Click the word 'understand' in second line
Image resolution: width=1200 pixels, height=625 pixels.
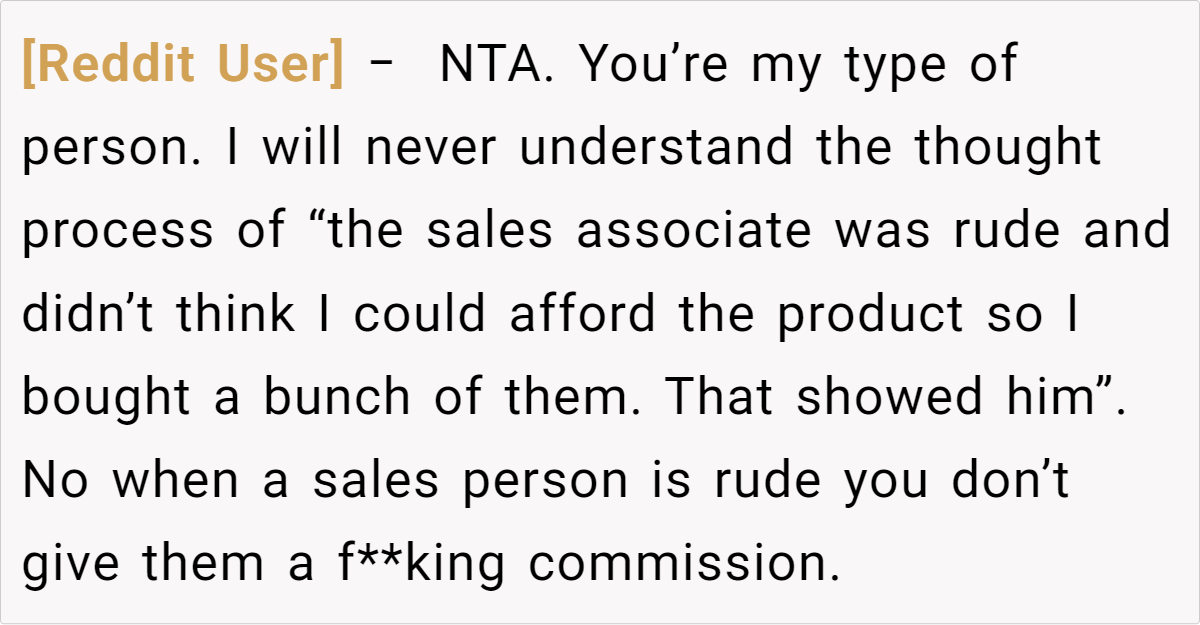(656, 148)
